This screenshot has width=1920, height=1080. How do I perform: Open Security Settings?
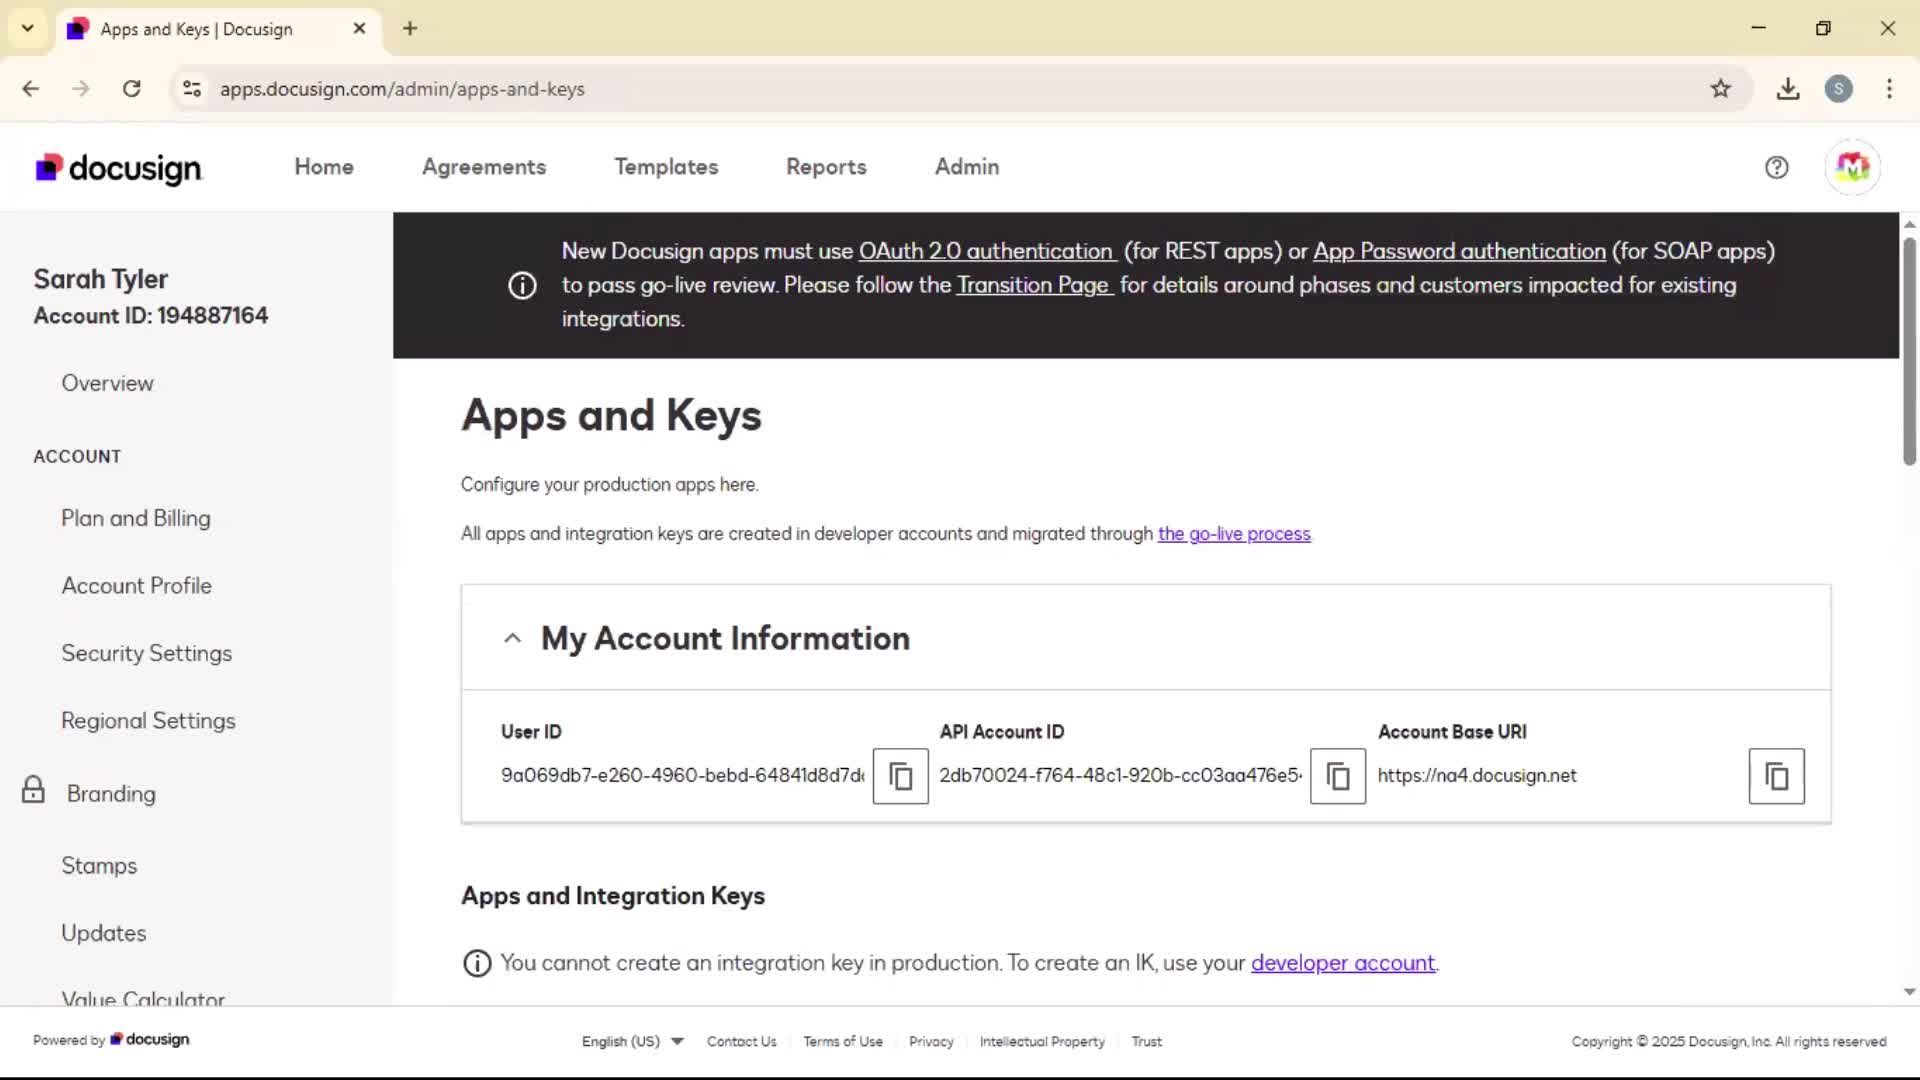(x=146, y=653)
